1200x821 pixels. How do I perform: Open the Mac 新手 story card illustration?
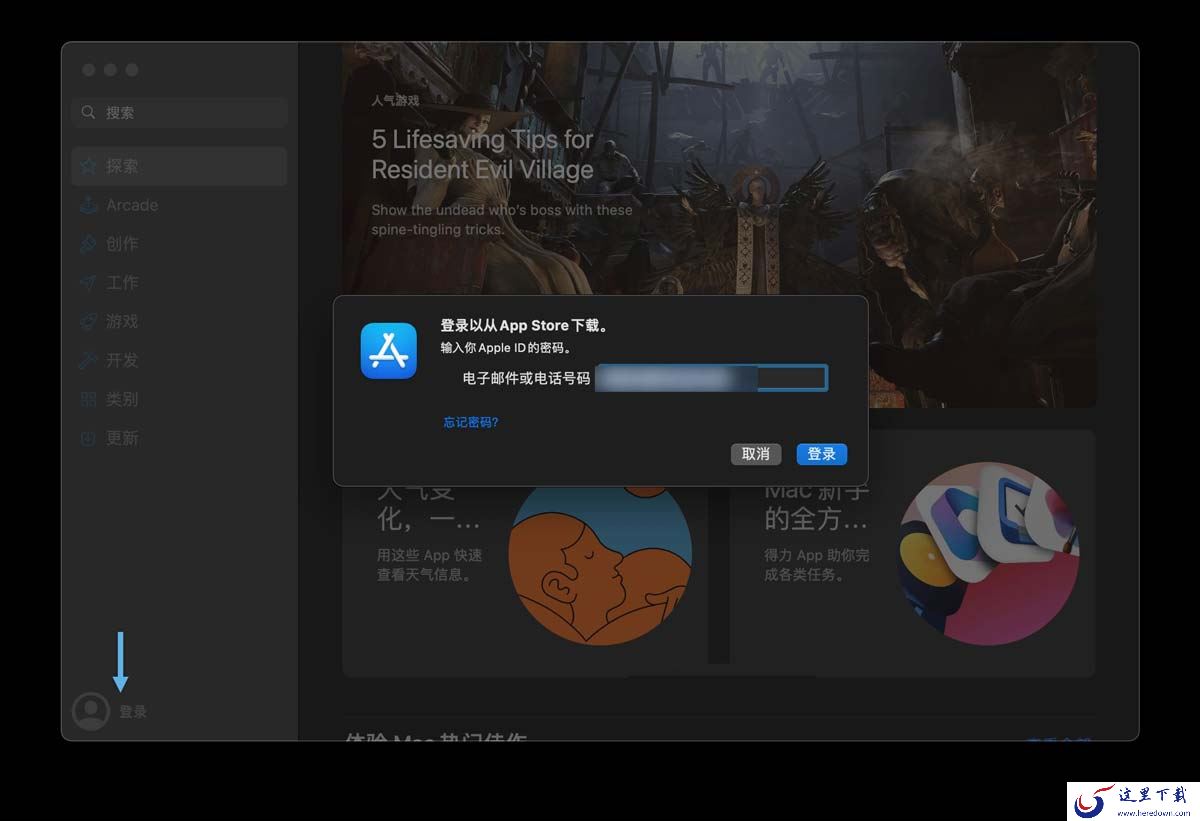988,553
